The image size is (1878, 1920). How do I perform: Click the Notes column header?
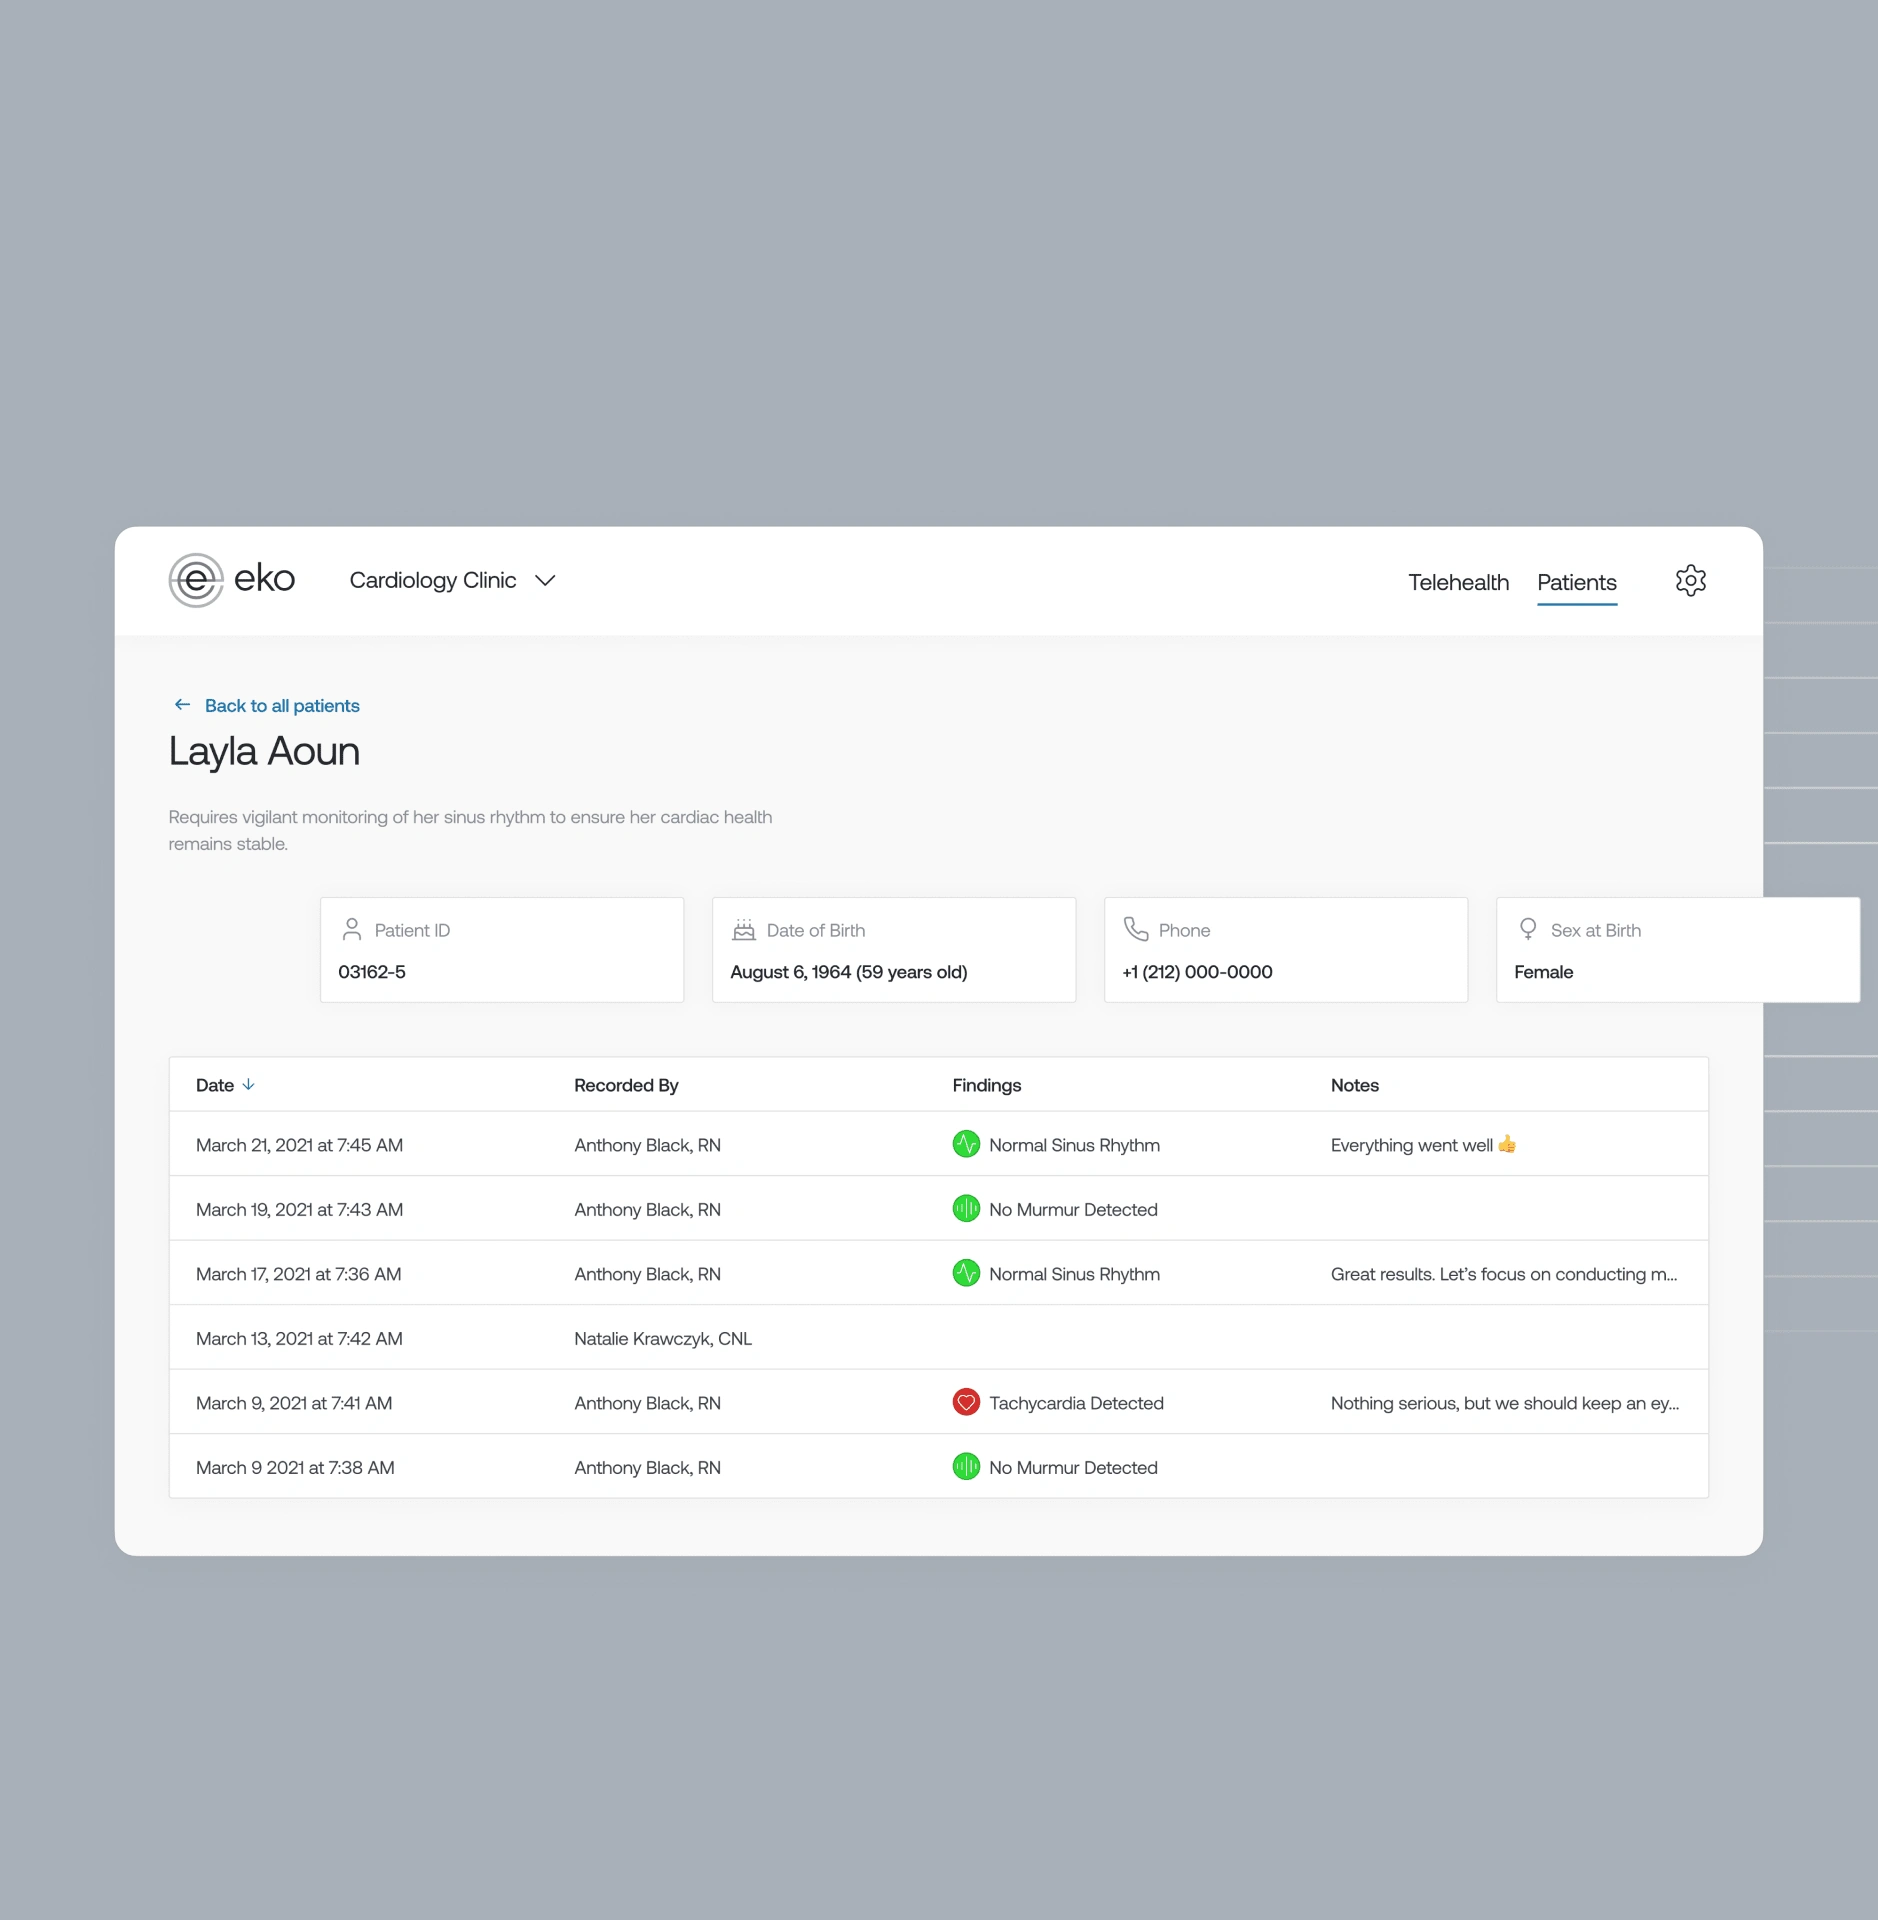pos(1355,1085)
